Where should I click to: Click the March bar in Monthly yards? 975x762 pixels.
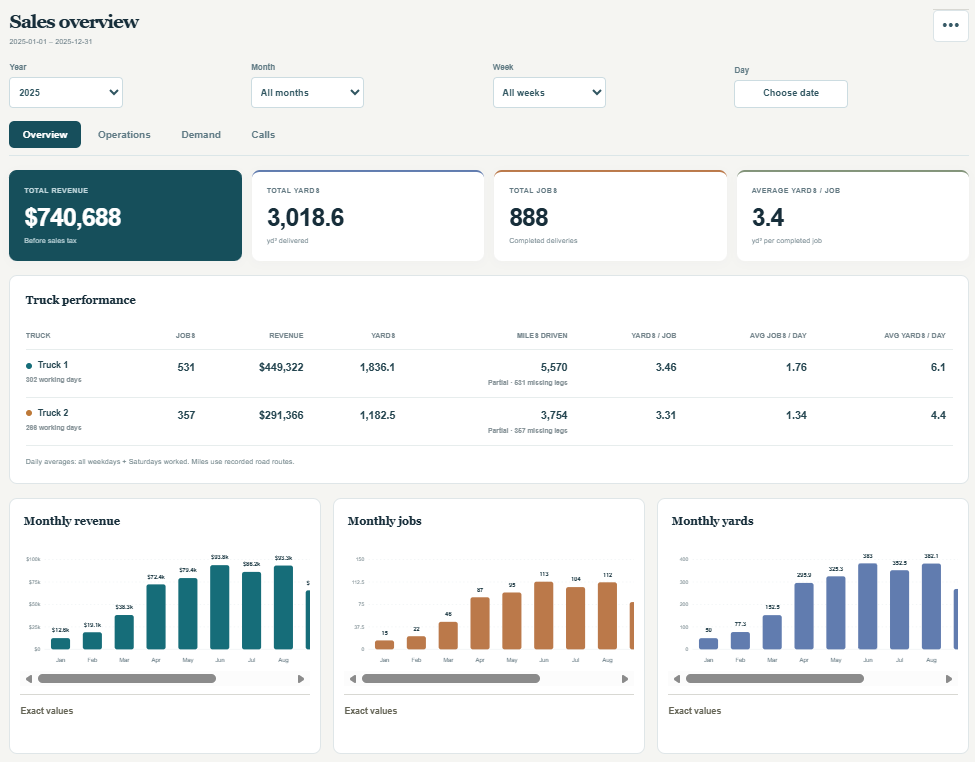tap(772, 633)
